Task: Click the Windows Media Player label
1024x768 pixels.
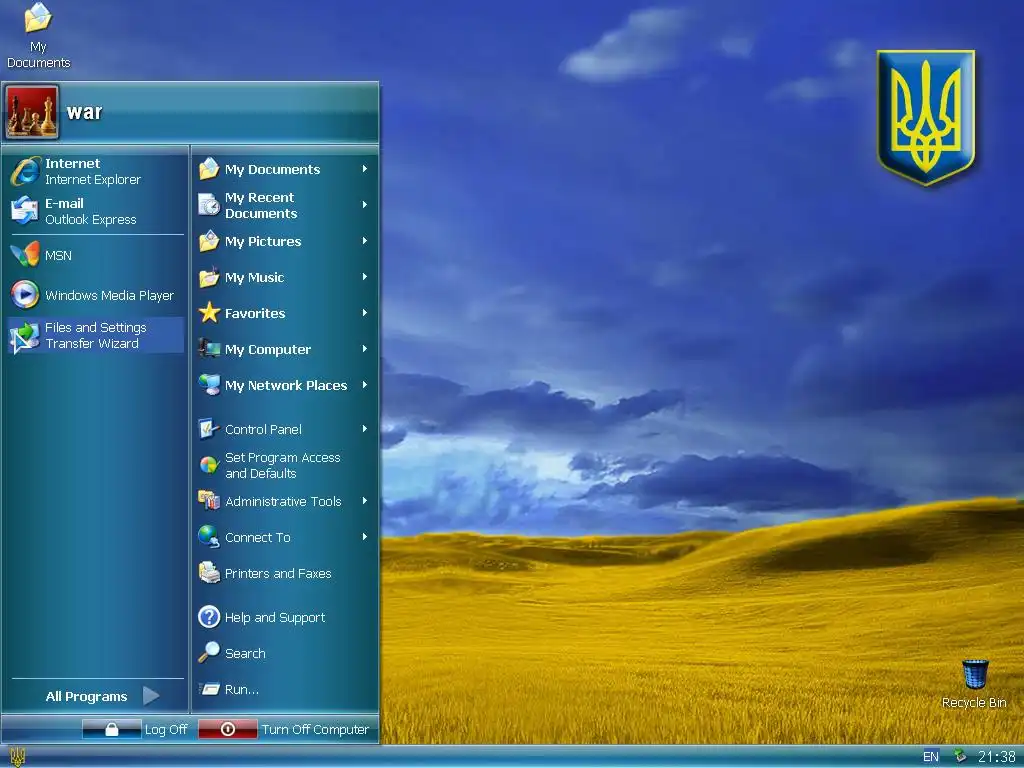Action: (110, 295)
